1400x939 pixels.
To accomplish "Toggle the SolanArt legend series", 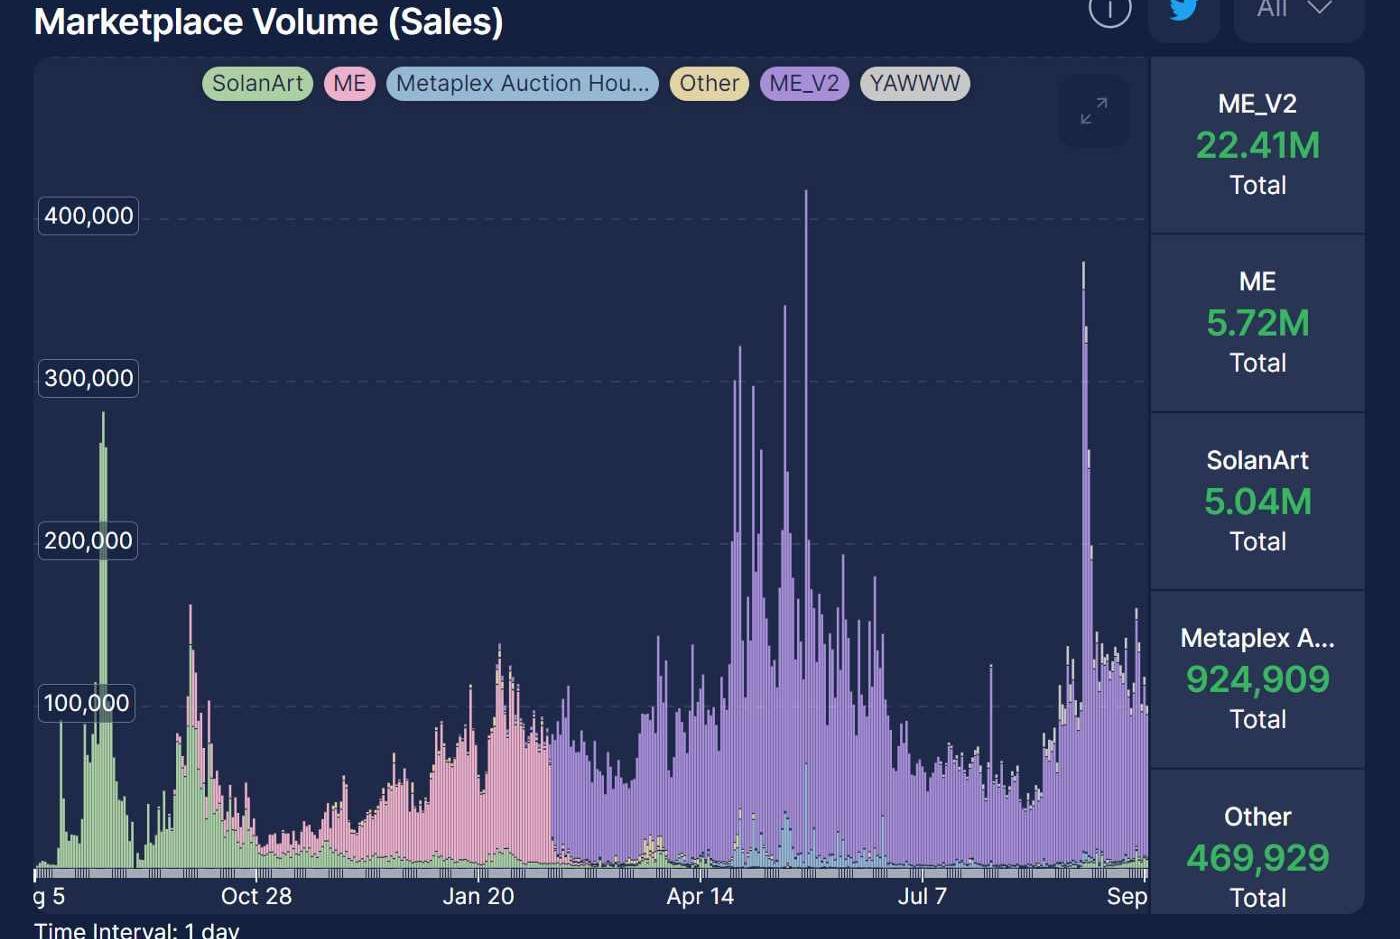I will pos(257,84).
